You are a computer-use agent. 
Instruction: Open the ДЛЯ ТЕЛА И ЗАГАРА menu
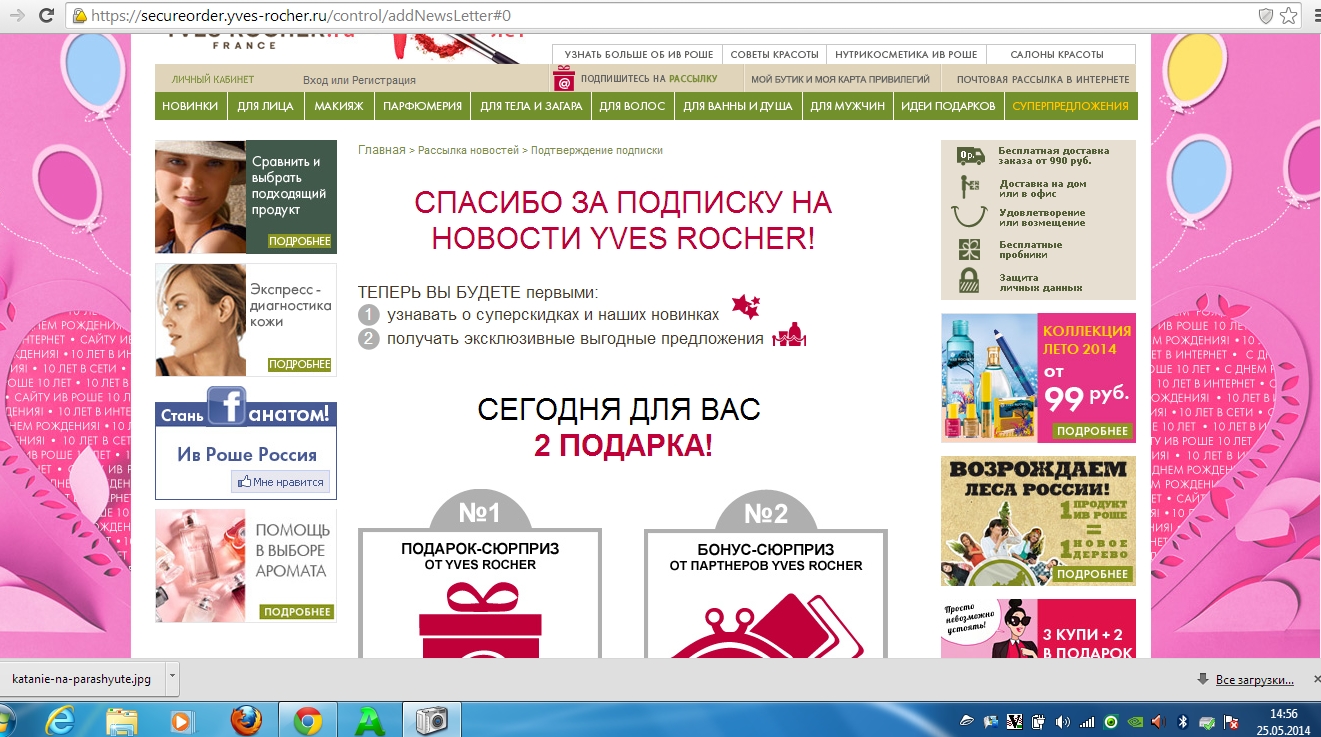coord(531,106)
